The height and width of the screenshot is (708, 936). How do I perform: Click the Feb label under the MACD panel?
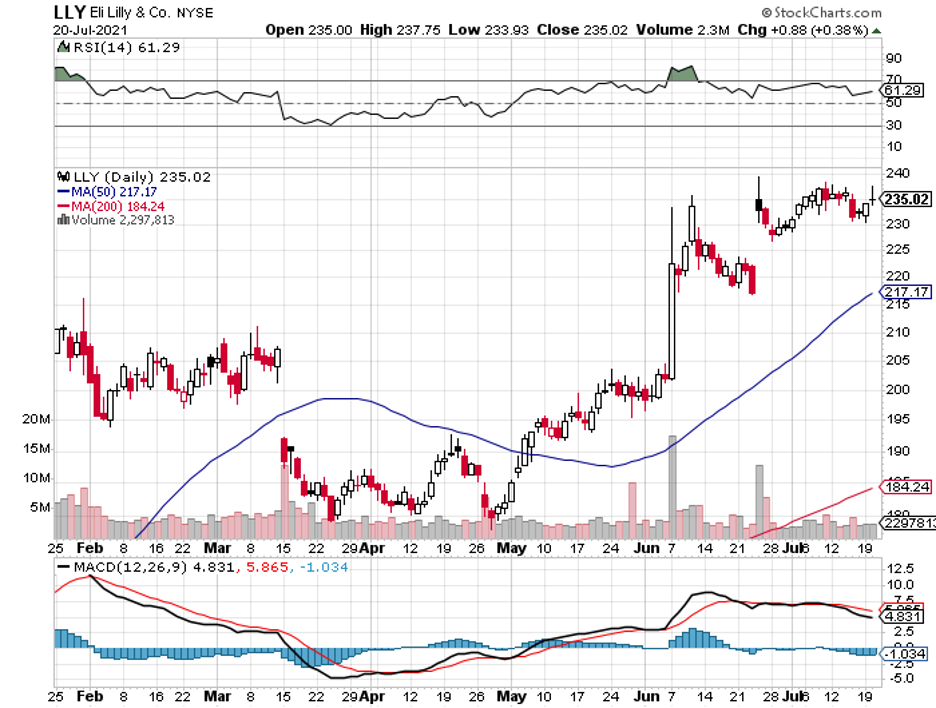(90, 697)
